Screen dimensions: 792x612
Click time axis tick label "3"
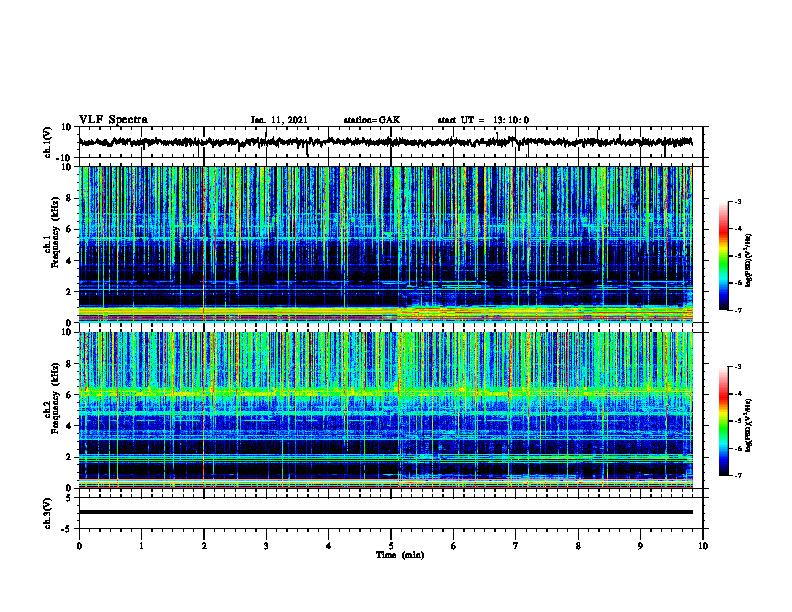click(x=266, y=546)
